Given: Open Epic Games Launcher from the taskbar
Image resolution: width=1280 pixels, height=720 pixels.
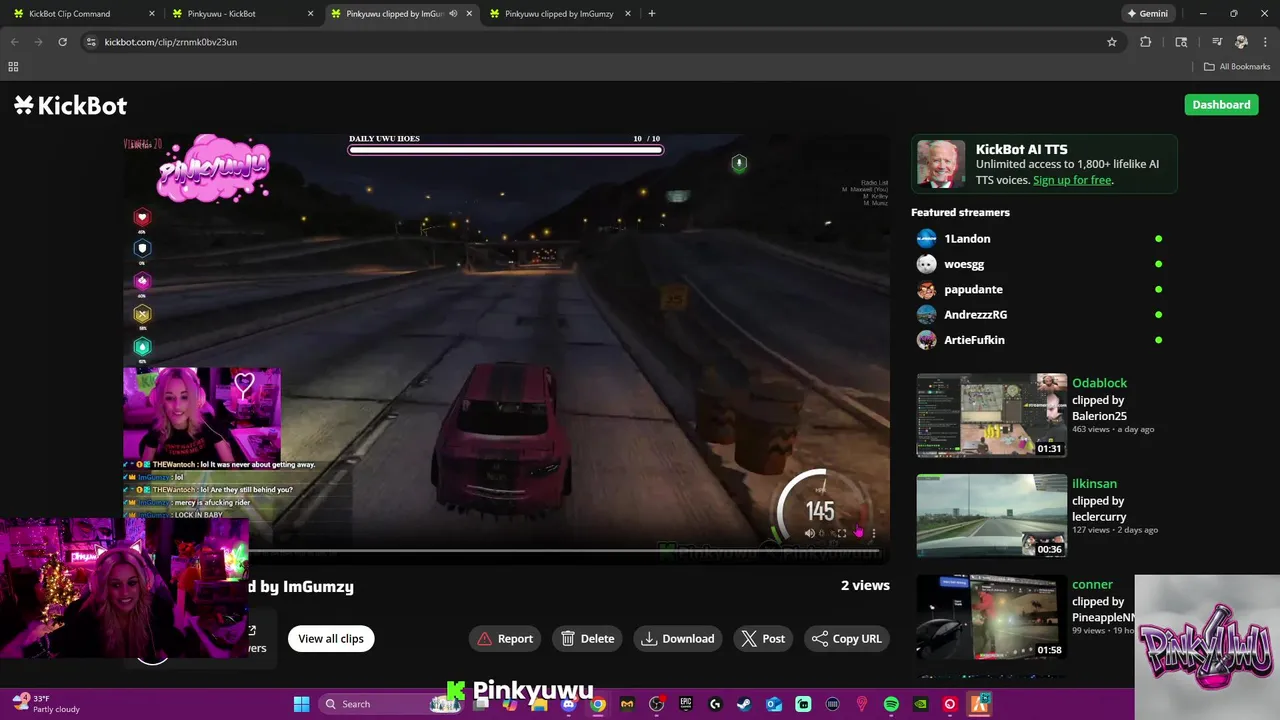Looking at the screenshot, I should [x=686, y=704].
